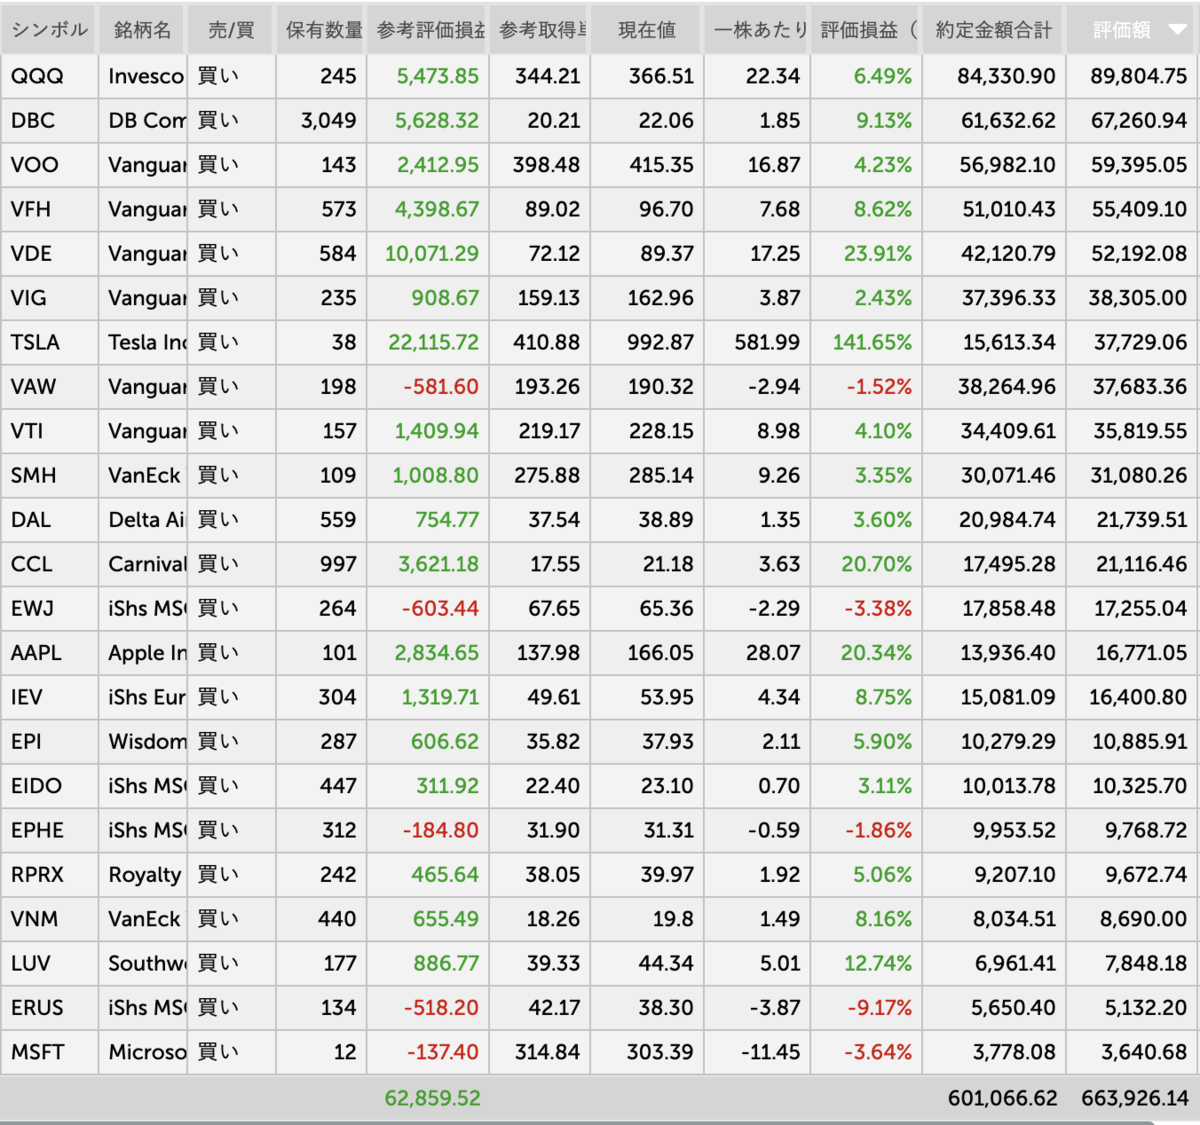This screenshot has width=1200, height=1125.
Task: Click the Apple Inc name cell
Action: tap(143, 653)
